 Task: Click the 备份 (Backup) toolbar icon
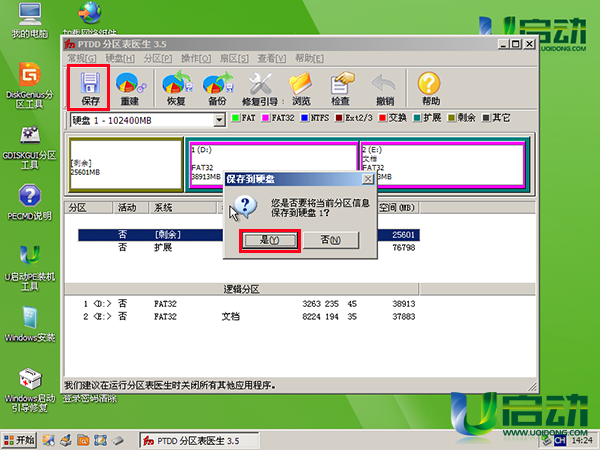point(215,86)
